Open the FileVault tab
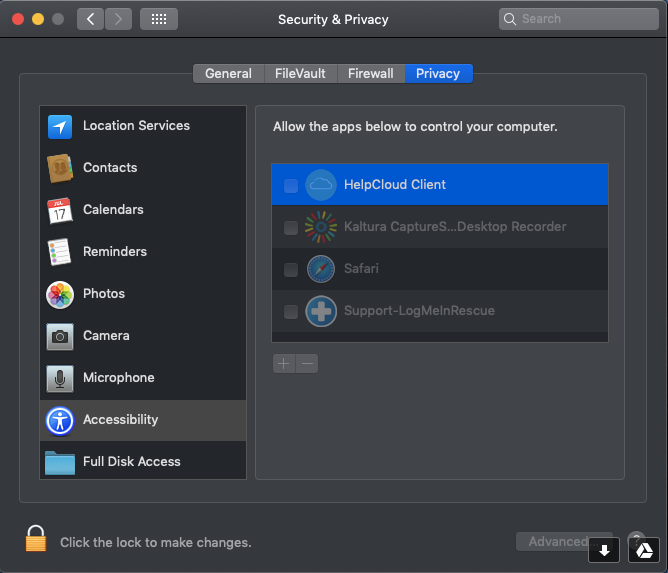Image resolution: width=668 pixels, height=573 pixels. point(300,73)
